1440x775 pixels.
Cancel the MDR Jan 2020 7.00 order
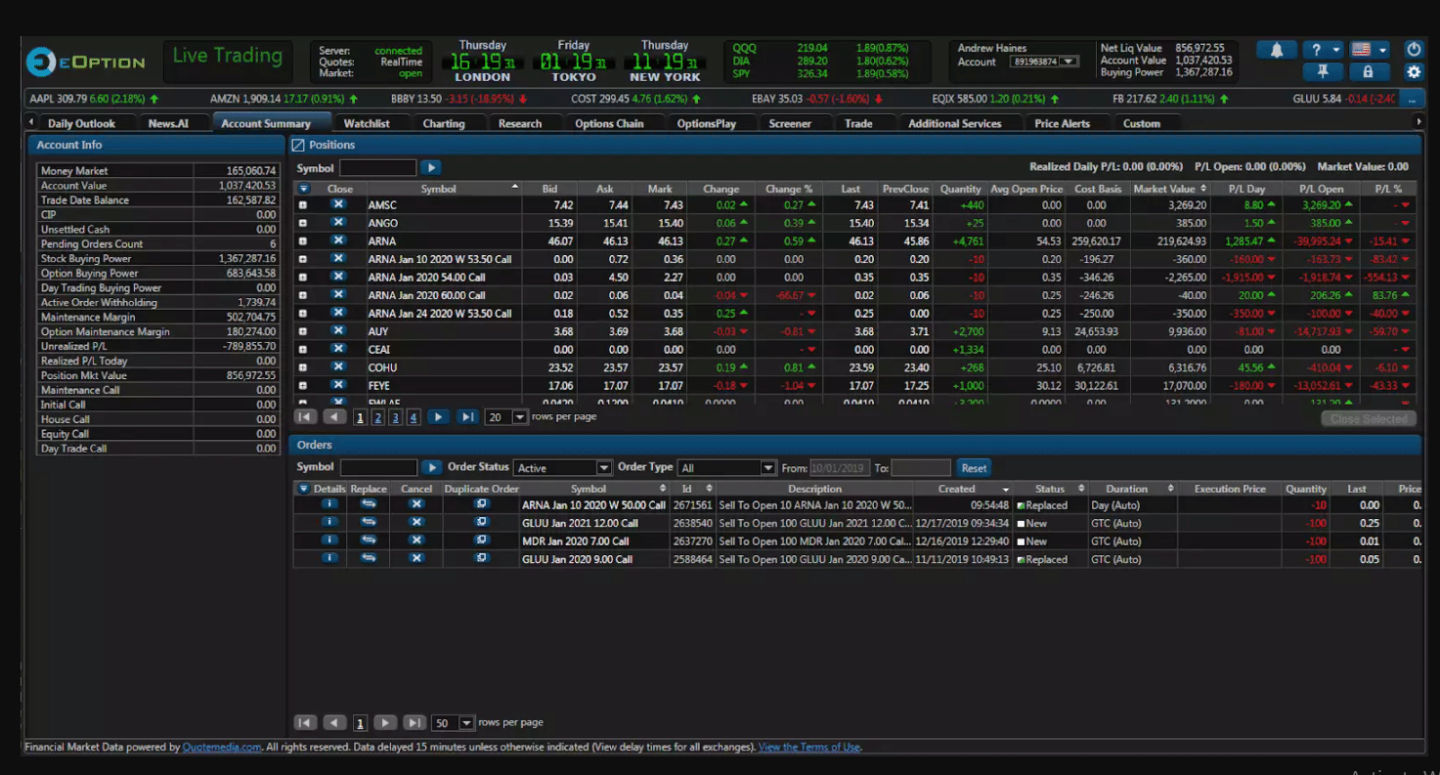[x=416, y=540]
